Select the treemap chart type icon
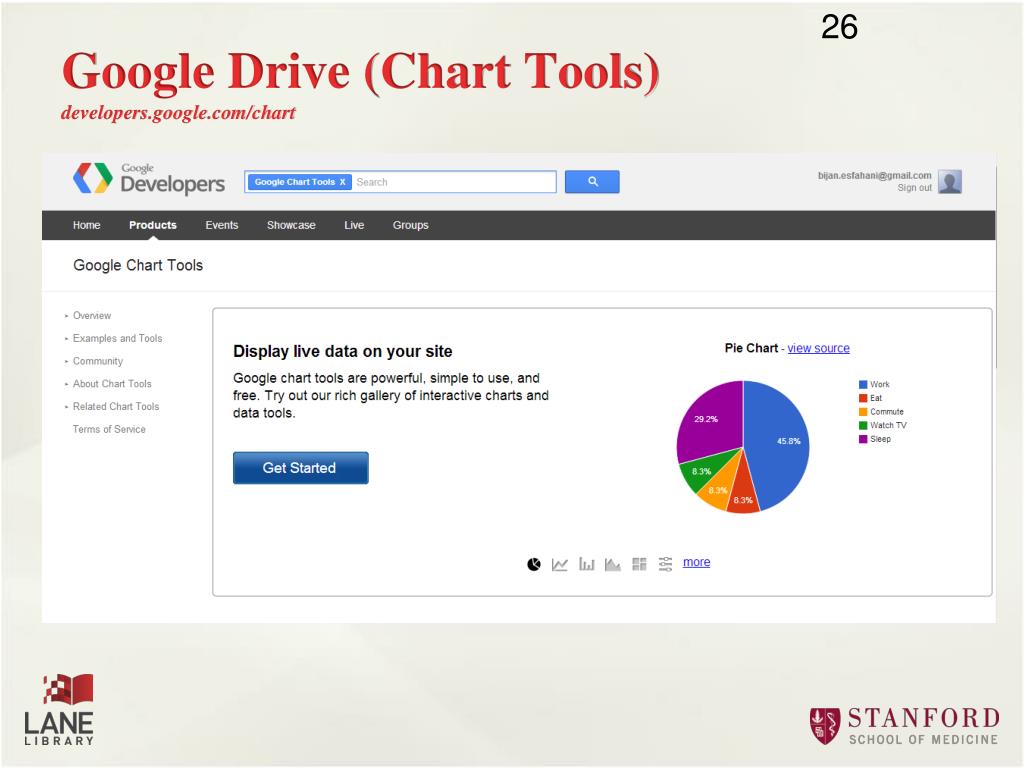The image size is (1024, 768). pos(639,564)
